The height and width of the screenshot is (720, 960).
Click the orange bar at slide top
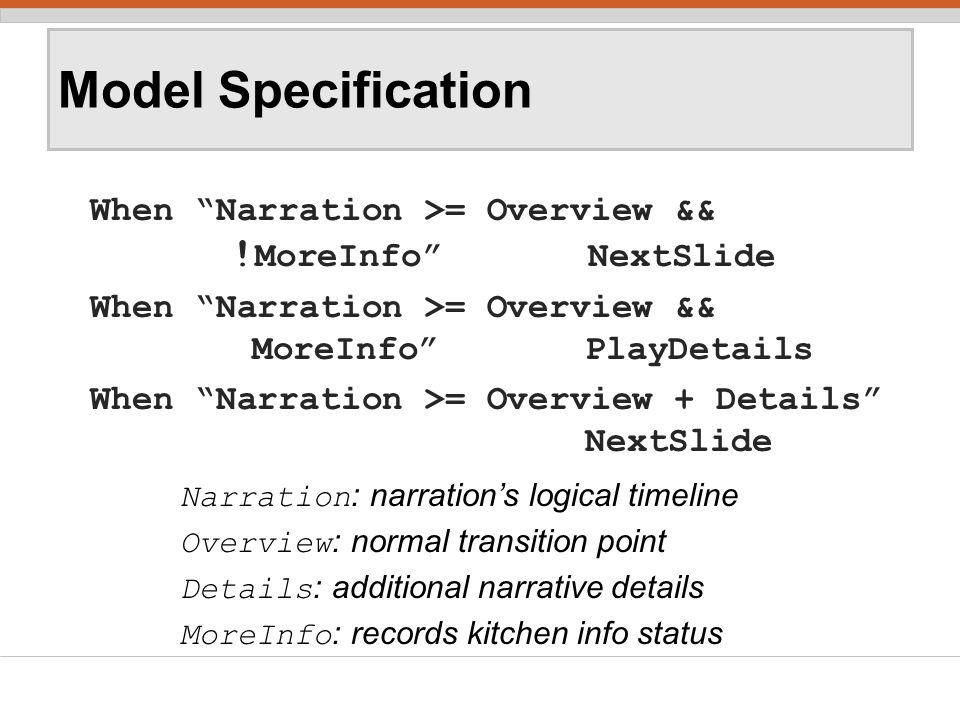pyautogui.click(x=480, y=4)
